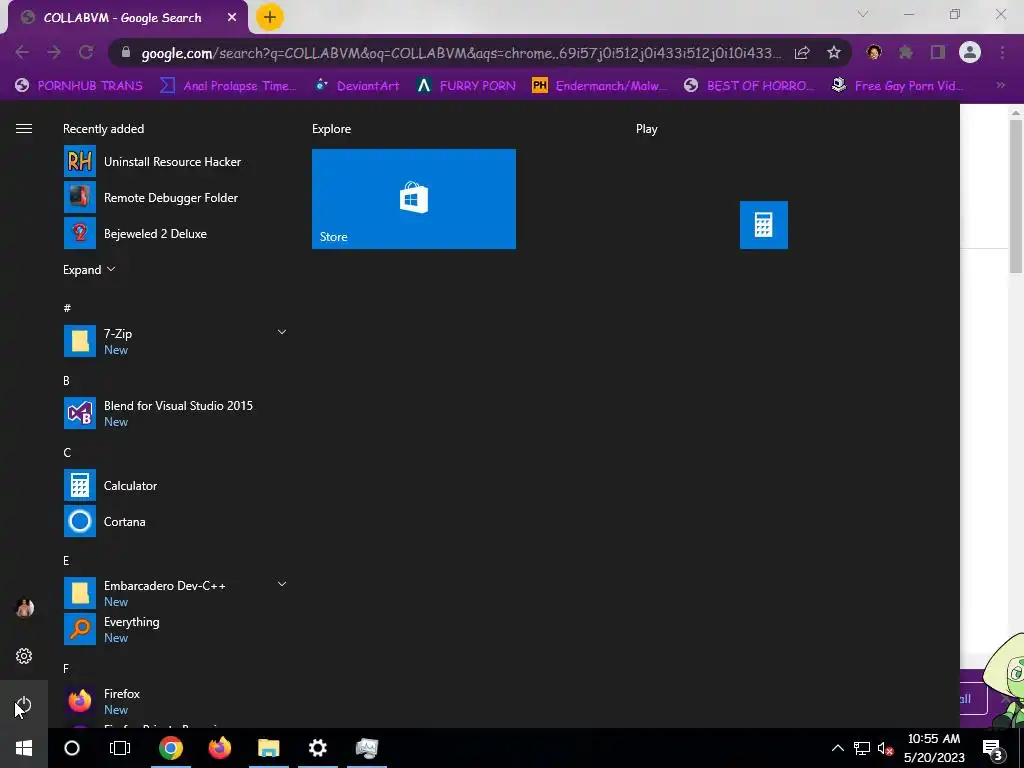Open Chrome profile avatar
This screenshot has width=1024, height=768.
click(x=970, y=52)
